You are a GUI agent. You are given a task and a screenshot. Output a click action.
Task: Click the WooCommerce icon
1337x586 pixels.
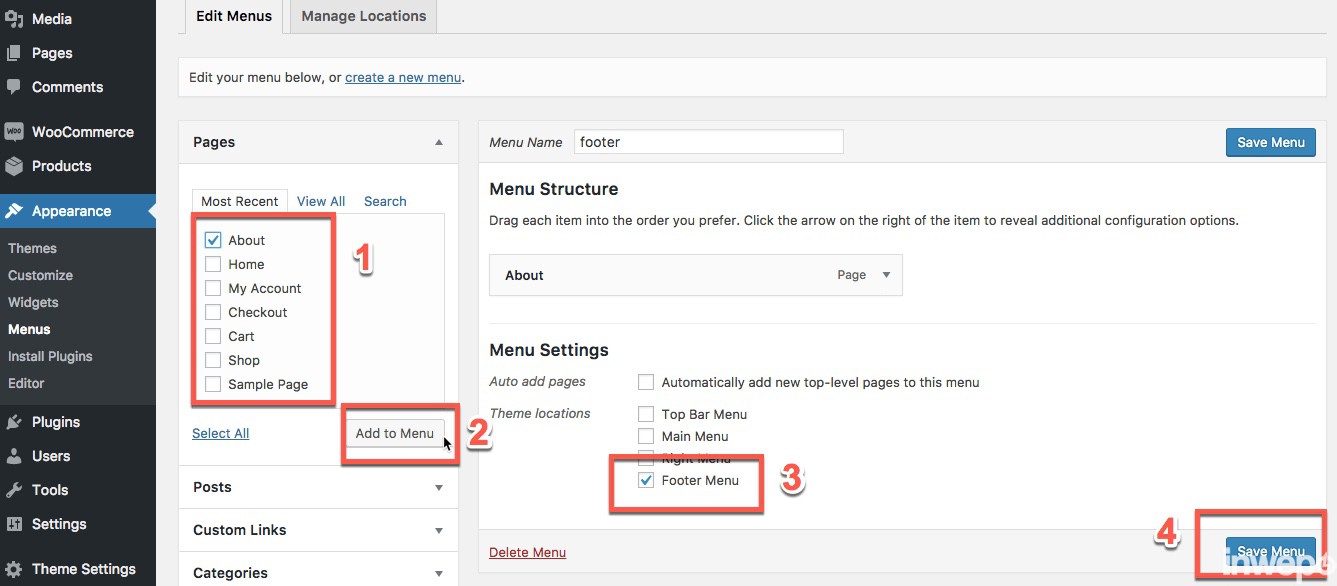click(x=16, y=131)
